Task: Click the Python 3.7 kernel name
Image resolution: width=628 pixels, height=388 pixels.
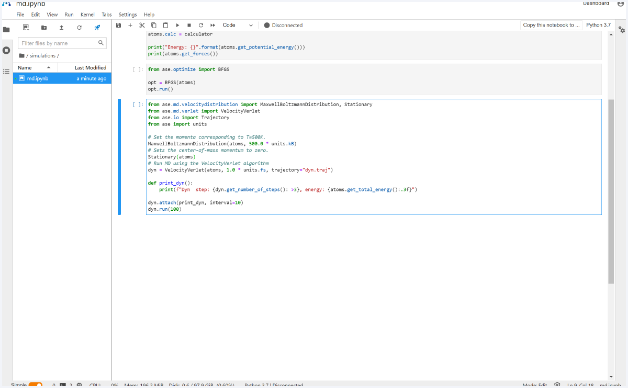Action: click(x=598, y=25)
